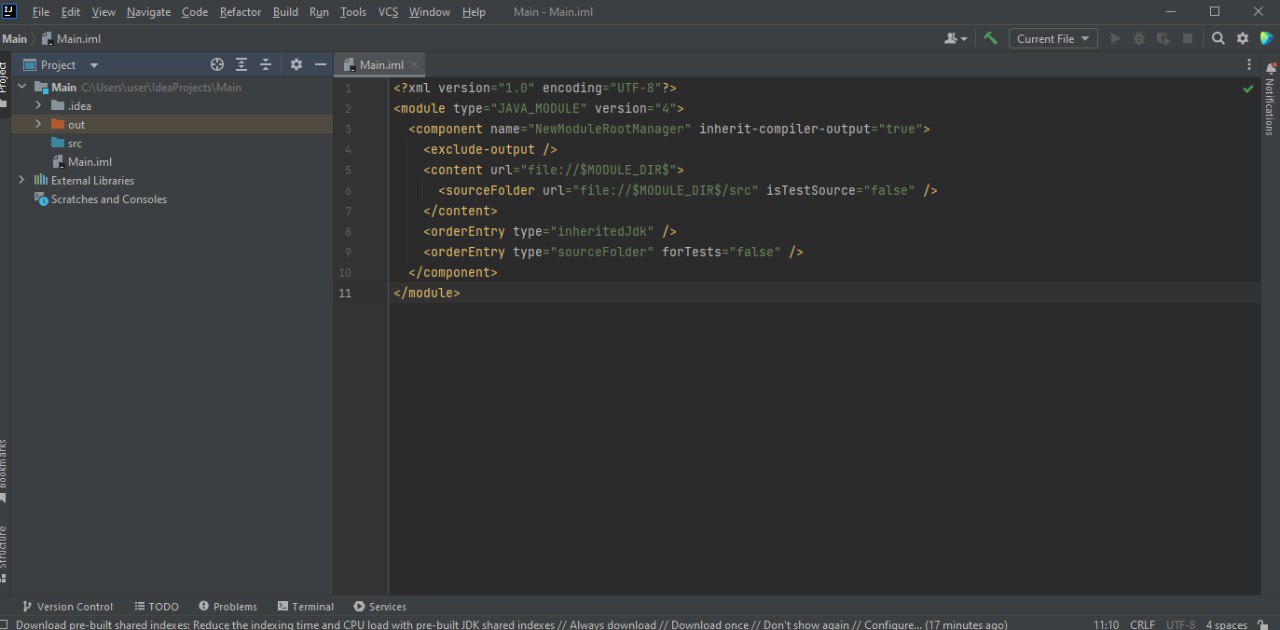This screenshot has width=1280, height=630.
Task: Open the Problems tool window
Action: coord(227,606)
